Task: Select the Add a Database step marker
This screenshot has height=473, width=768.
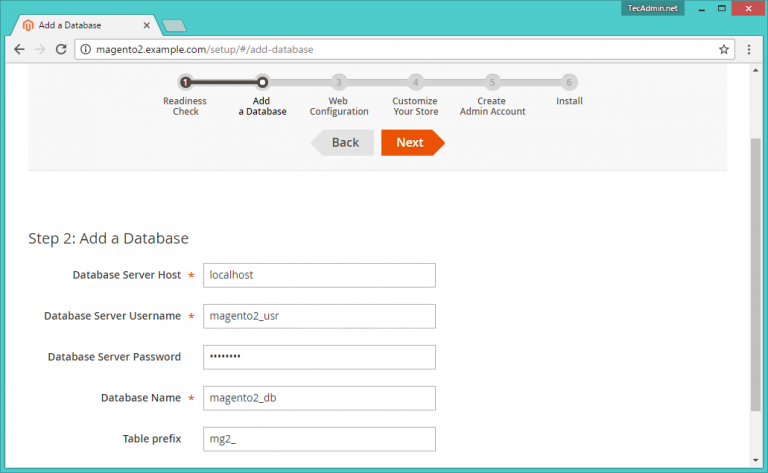Action: [262, 83]
